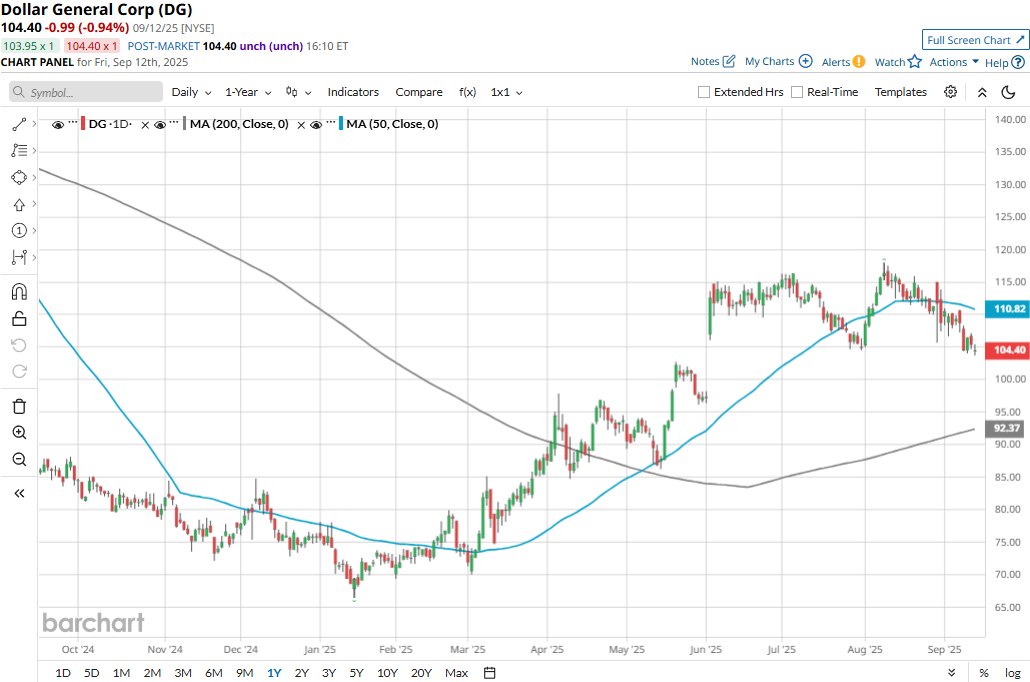This screenshot has height=682, width=1030.
Task: Click the My Charts plus icon
Action: (805, 61)
